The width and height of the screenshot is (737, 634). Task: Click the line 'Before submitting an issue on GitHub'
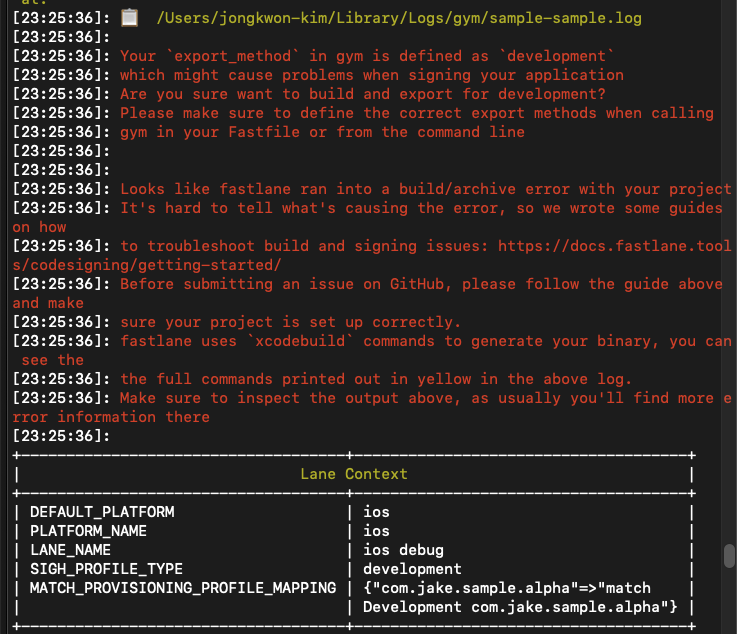tap(421, 284)
